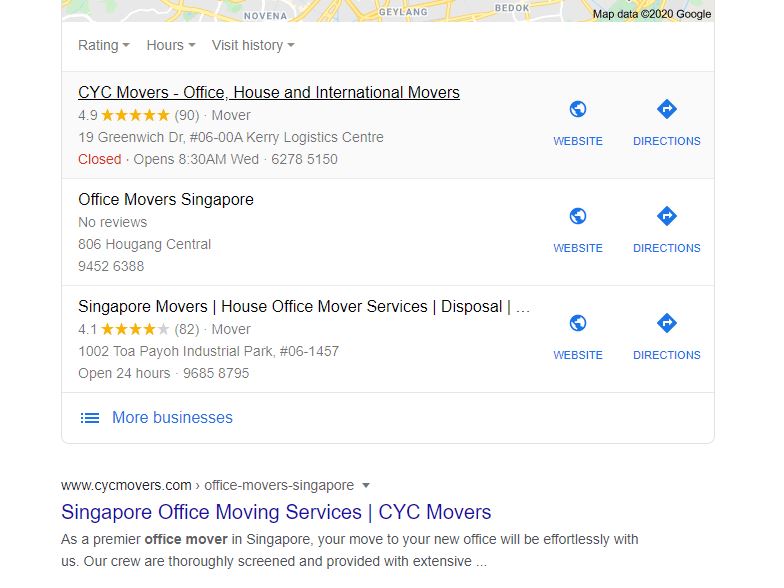
Task: Click the CYC Movers result description snippet
Action: [350, 550]
